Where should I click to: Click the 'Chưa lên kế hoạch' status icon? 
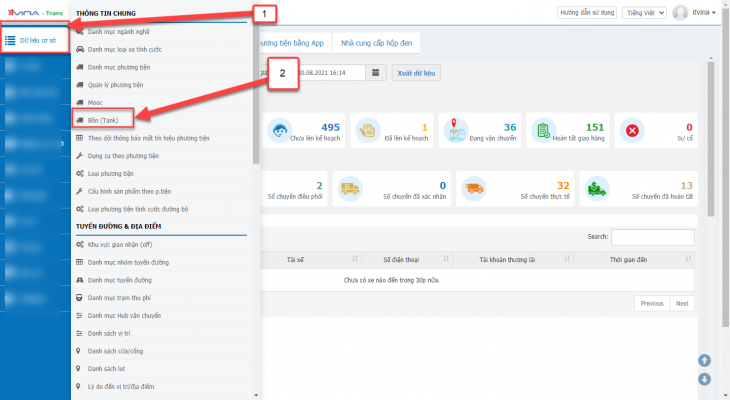click(x=280, y=130)
